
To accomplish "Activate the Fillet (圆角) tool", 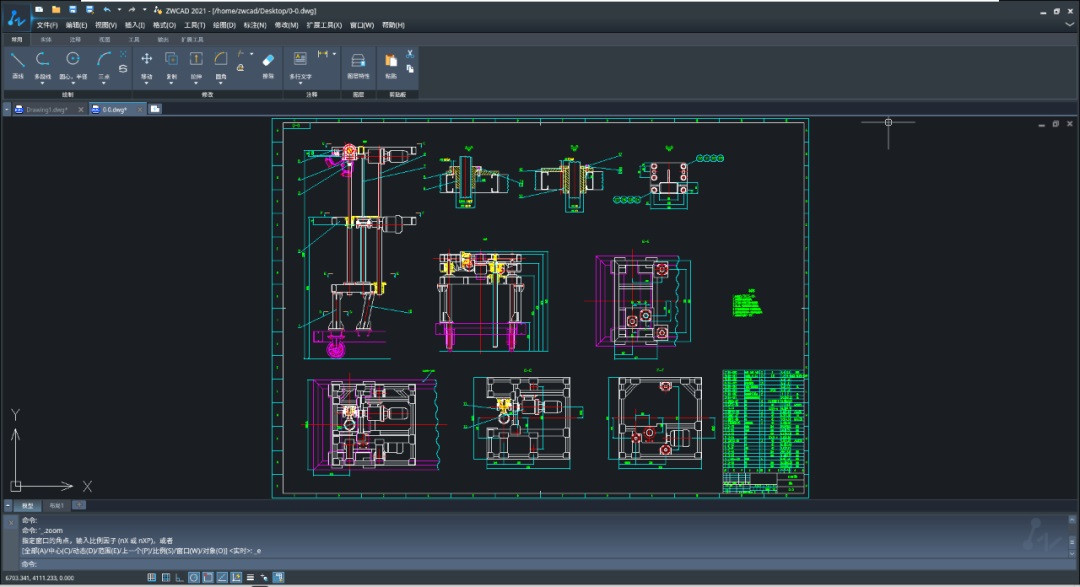I will pyautogui.click(x=221, y=64).
